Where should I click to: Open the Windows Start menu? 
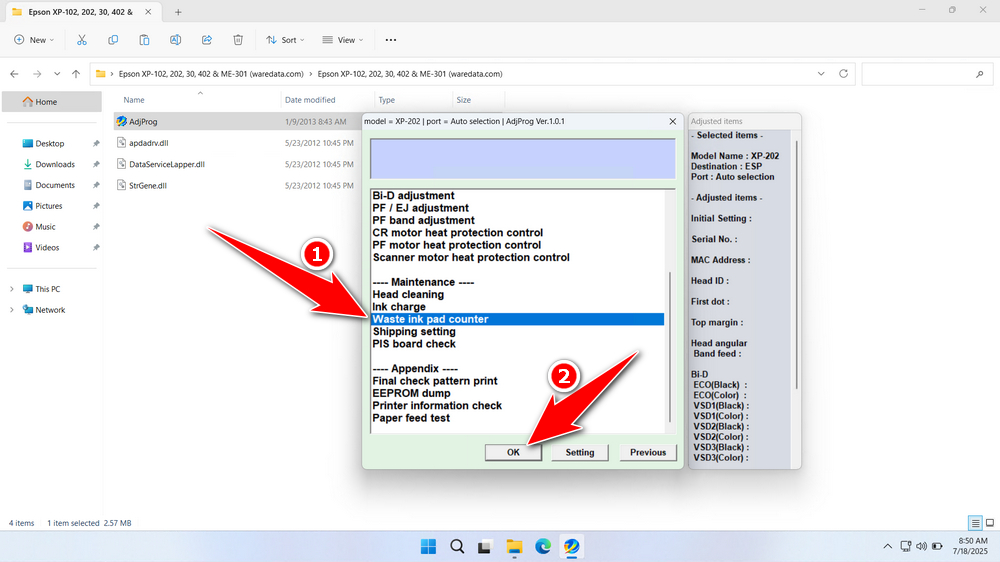click(429, 547)
